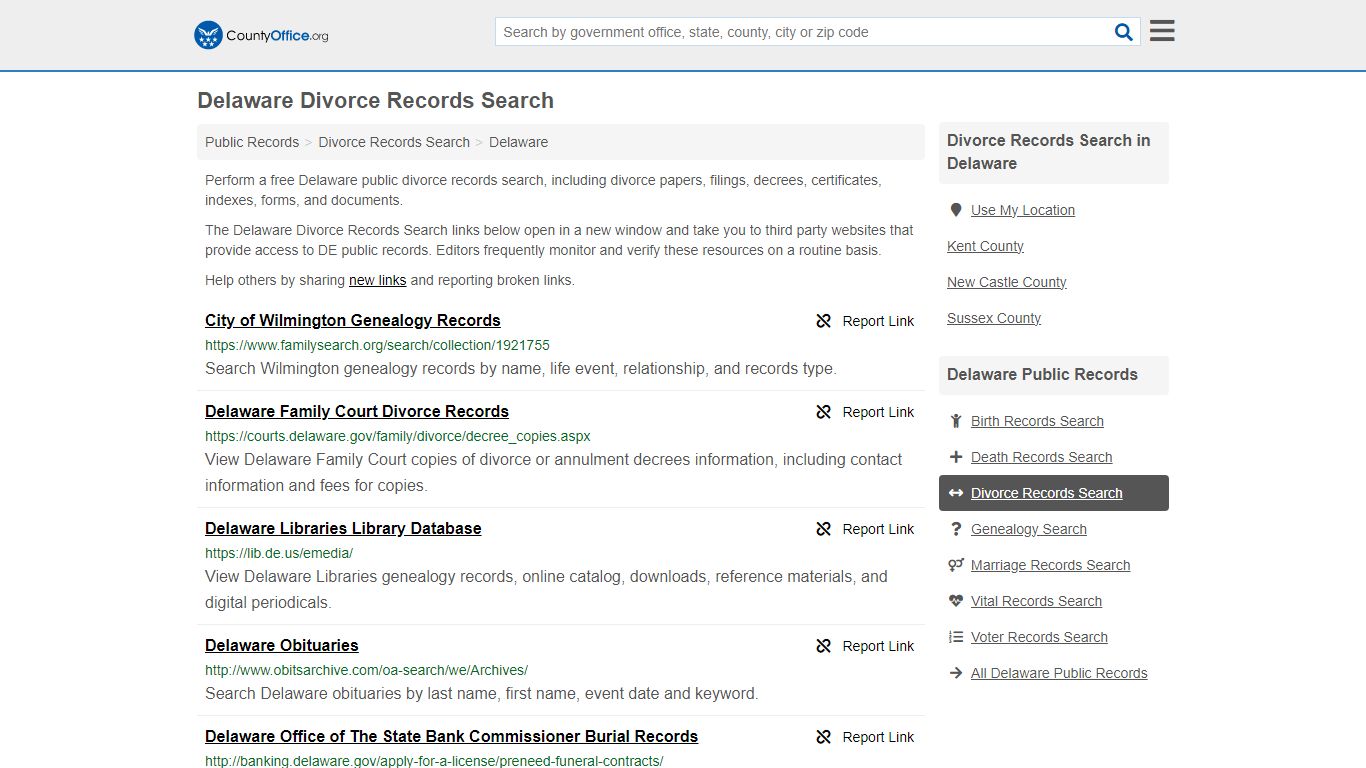Screen dimensions: 1366x768
Task: Click the courts.delaware.gov decree_copies URL
Action: 398,436
